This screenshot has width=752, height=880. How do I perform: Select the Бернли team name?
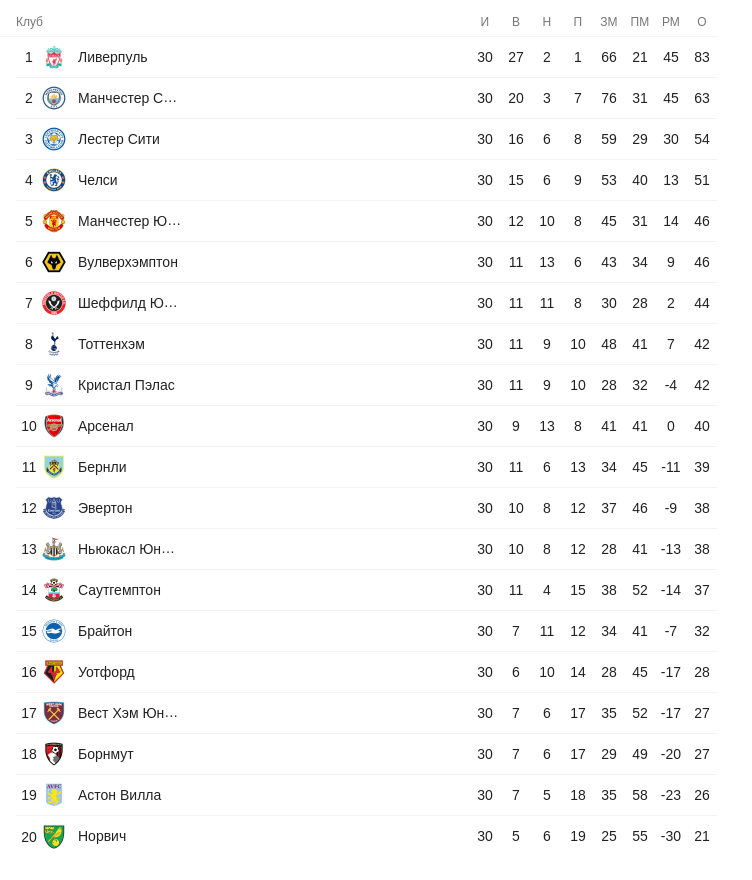tap(102, 467)
